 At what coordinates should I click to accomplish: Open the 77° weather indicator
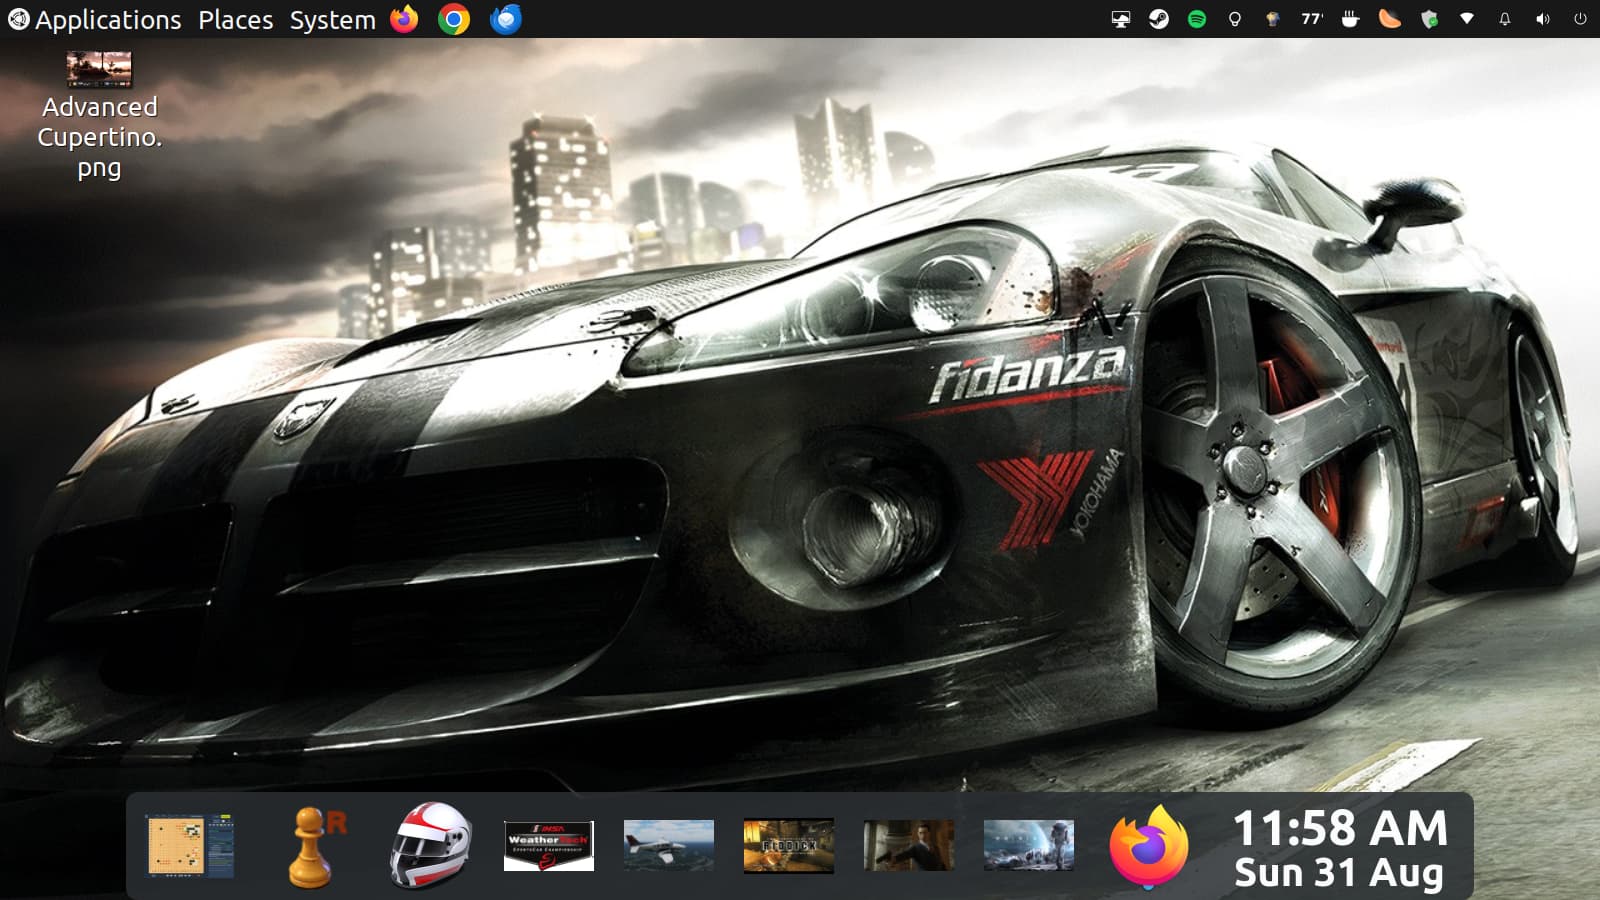[x=1311, y=19]
